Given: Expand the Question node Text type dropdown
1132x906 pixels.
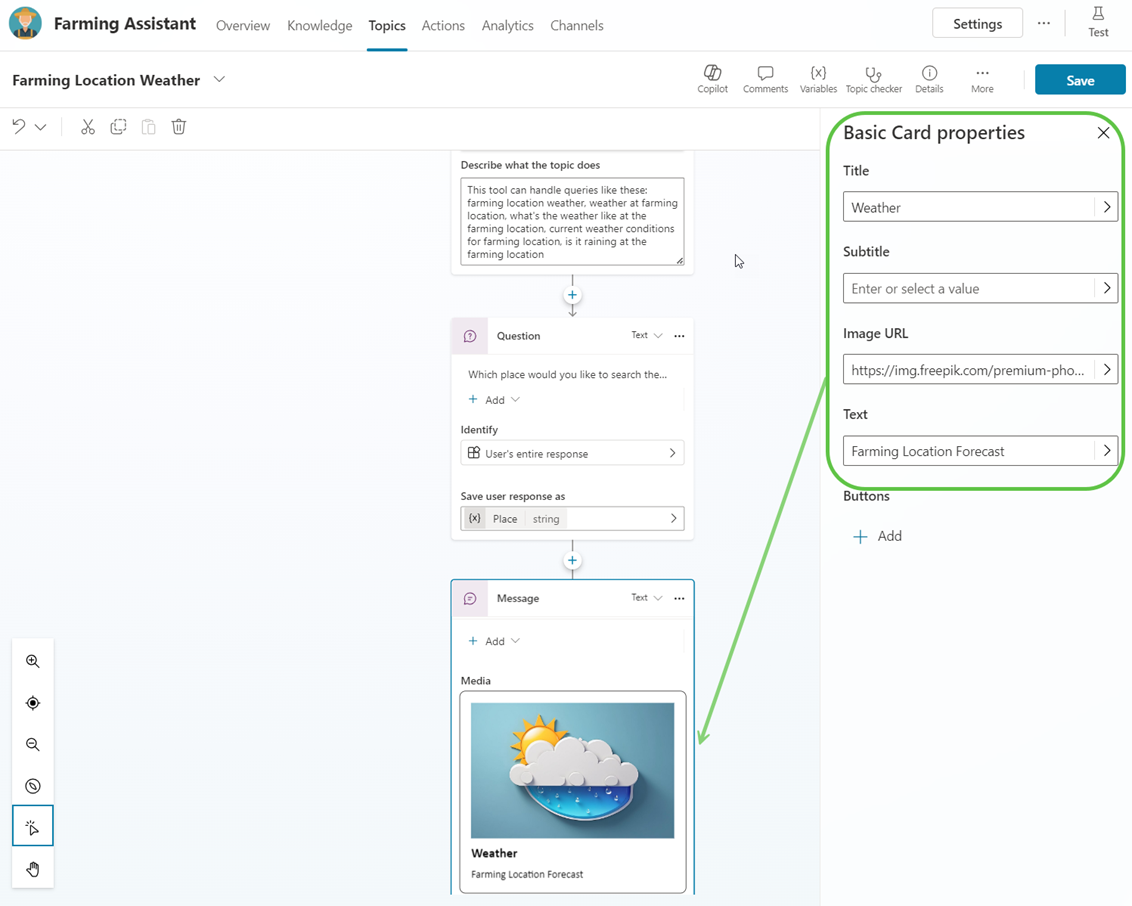Looking at the screenshot, I should (646, 336).
